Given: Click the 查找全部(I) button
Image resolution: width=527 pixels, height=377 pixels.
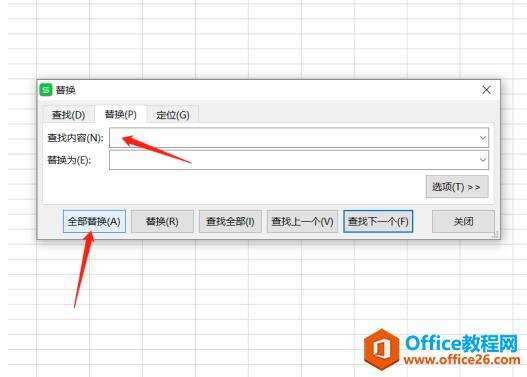Looking at the screenshot, I should point(230,221).
